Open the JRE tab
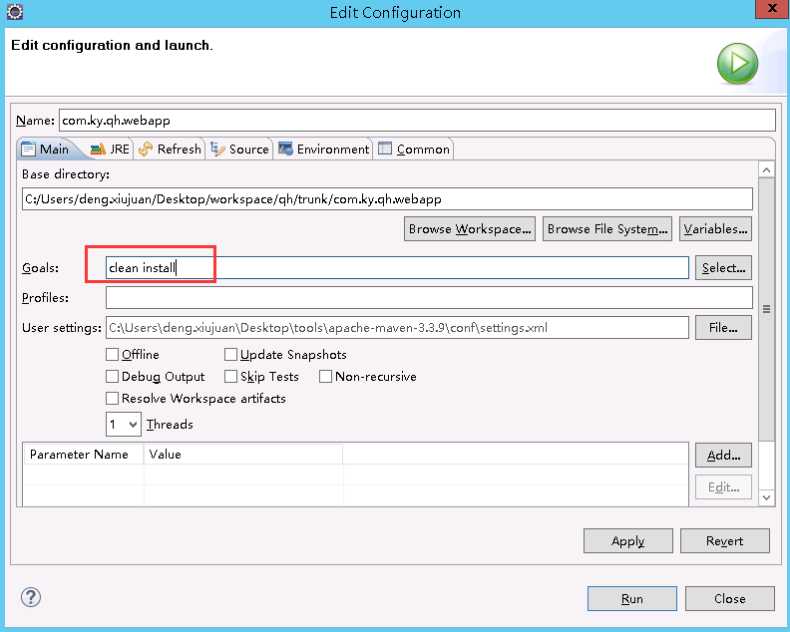This screenshot has width=790, height=632. tap(109, 149)
